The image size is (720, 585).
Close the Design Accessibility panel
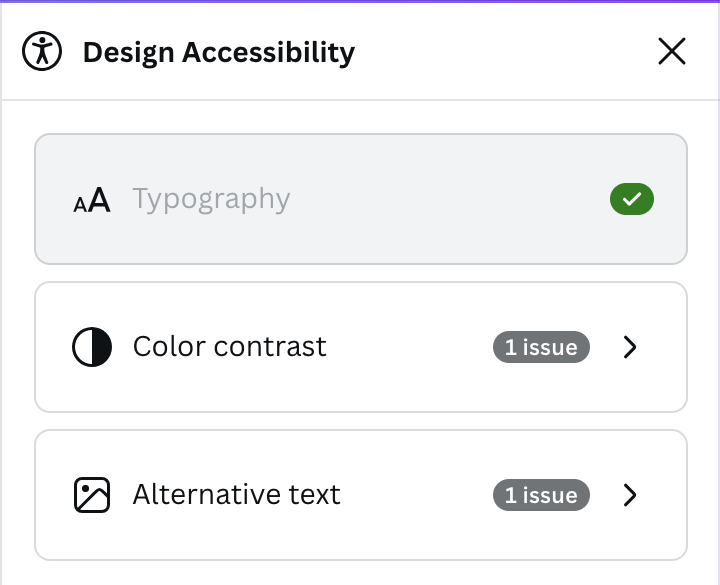(672, 51)
